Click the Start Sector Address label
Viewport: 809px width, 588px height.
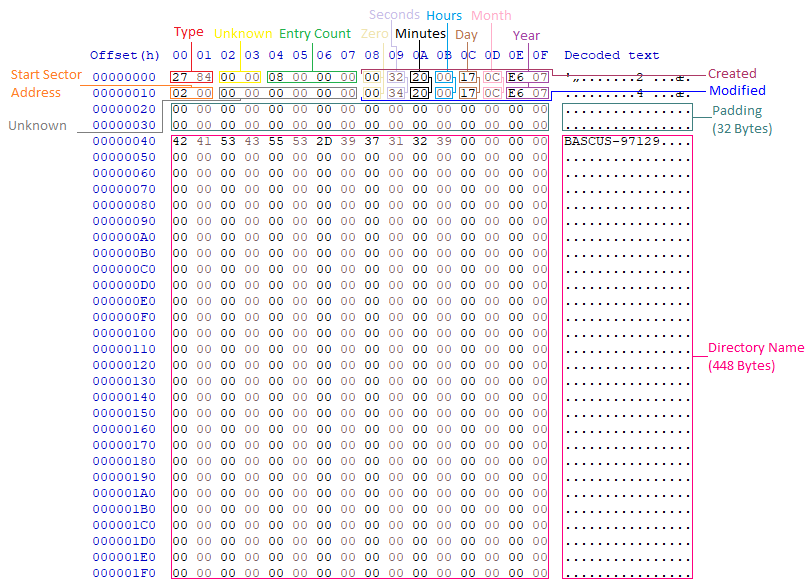click(46, 84)
